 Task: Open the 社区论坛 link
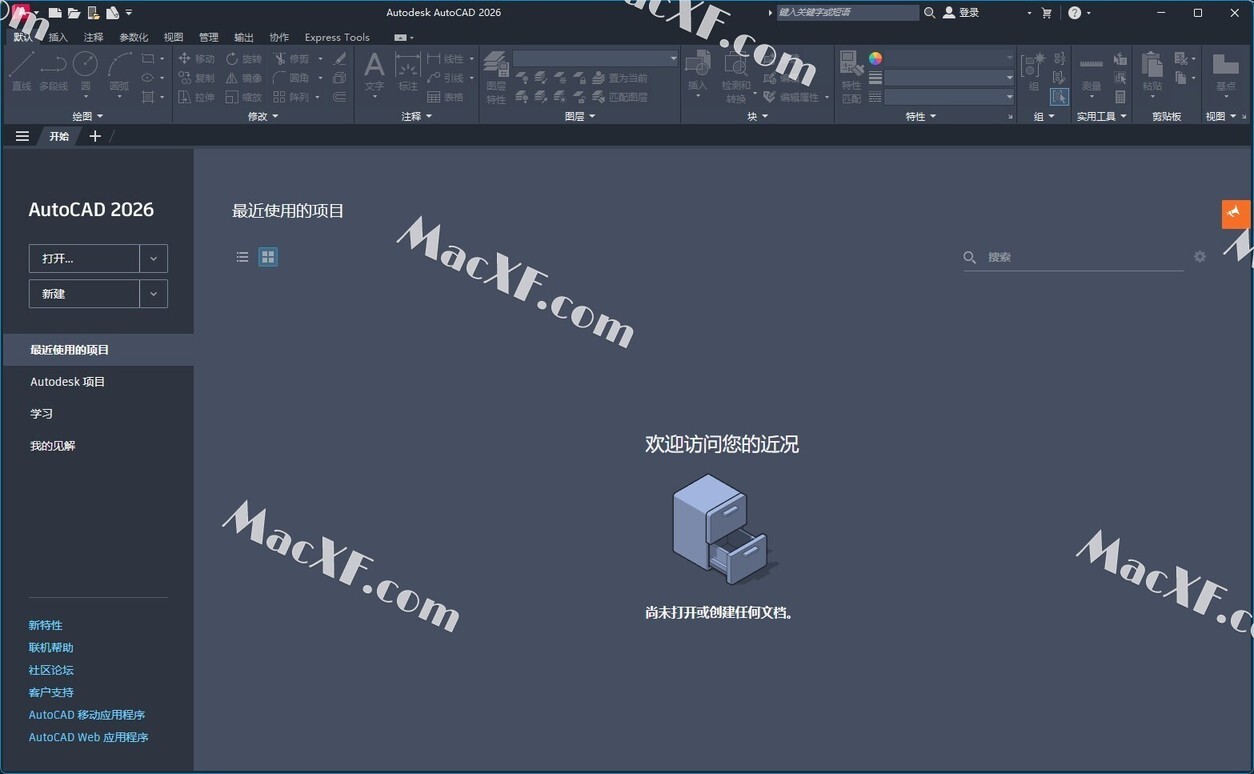pyautogui.click(x=51, y=670)
